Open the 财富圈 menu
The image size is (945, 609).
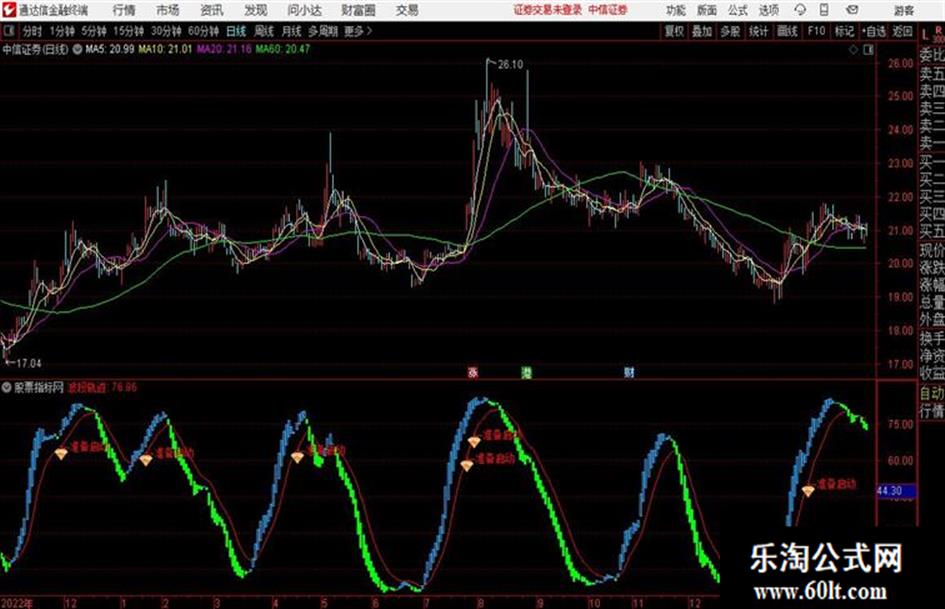tap(358, 10)
